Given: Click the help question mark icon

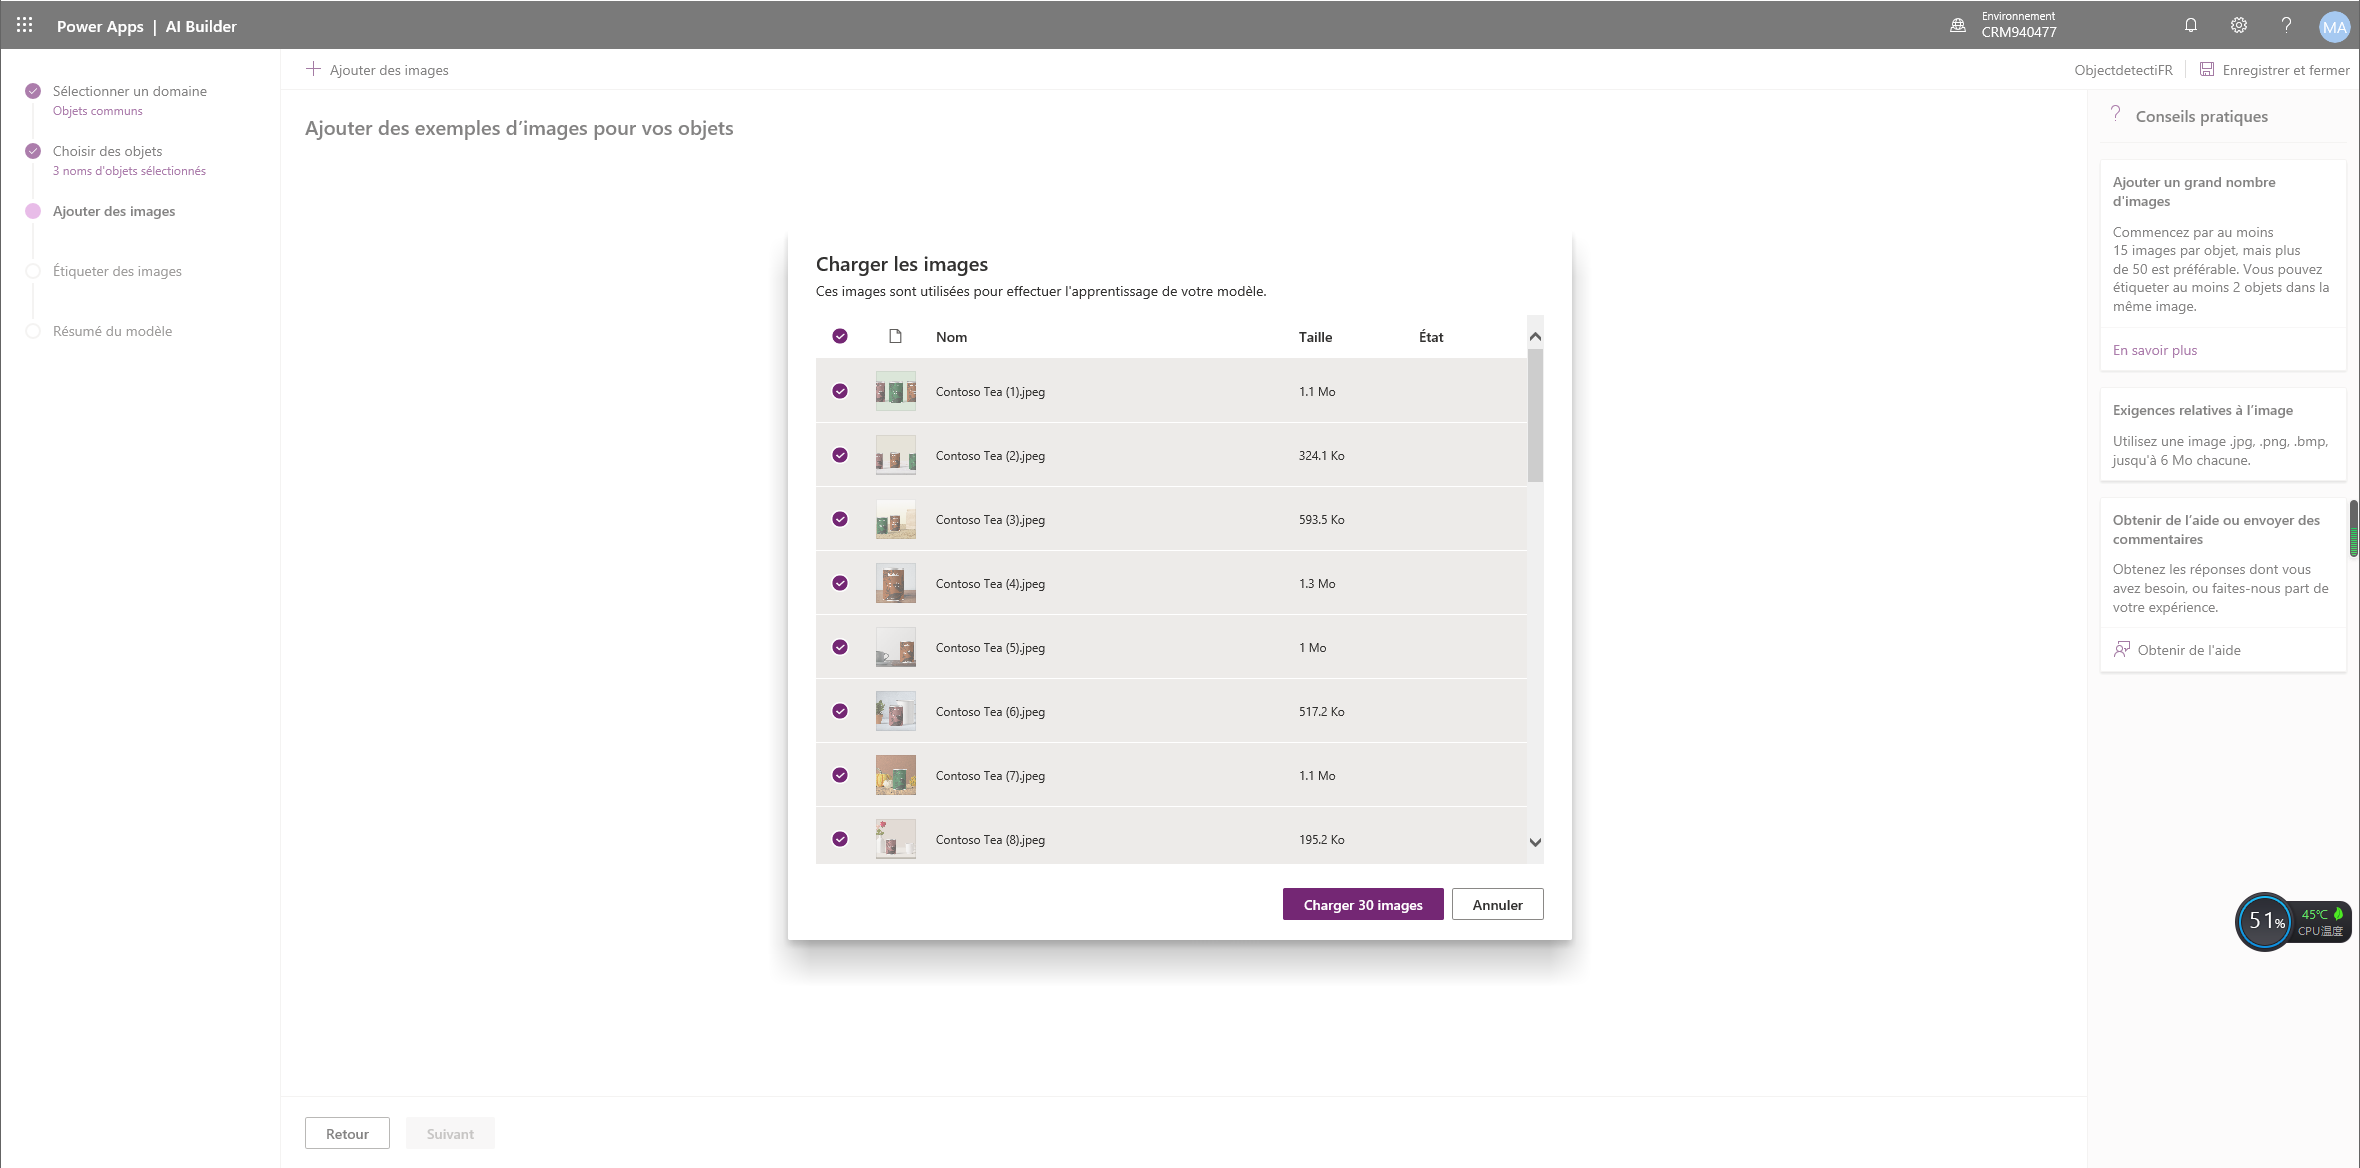Looking at the screenshot, I should (x=2286, y=26).
